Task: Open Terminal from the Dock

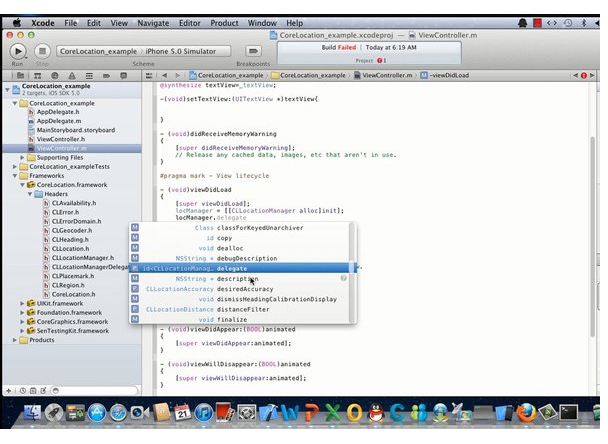Action: (569, 413)
